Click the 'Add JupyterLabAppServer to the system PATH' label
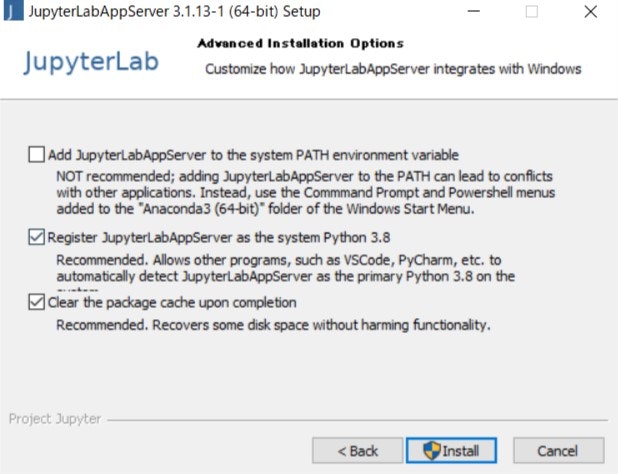This screenshot has height=474, width=618. pos(253,155)
